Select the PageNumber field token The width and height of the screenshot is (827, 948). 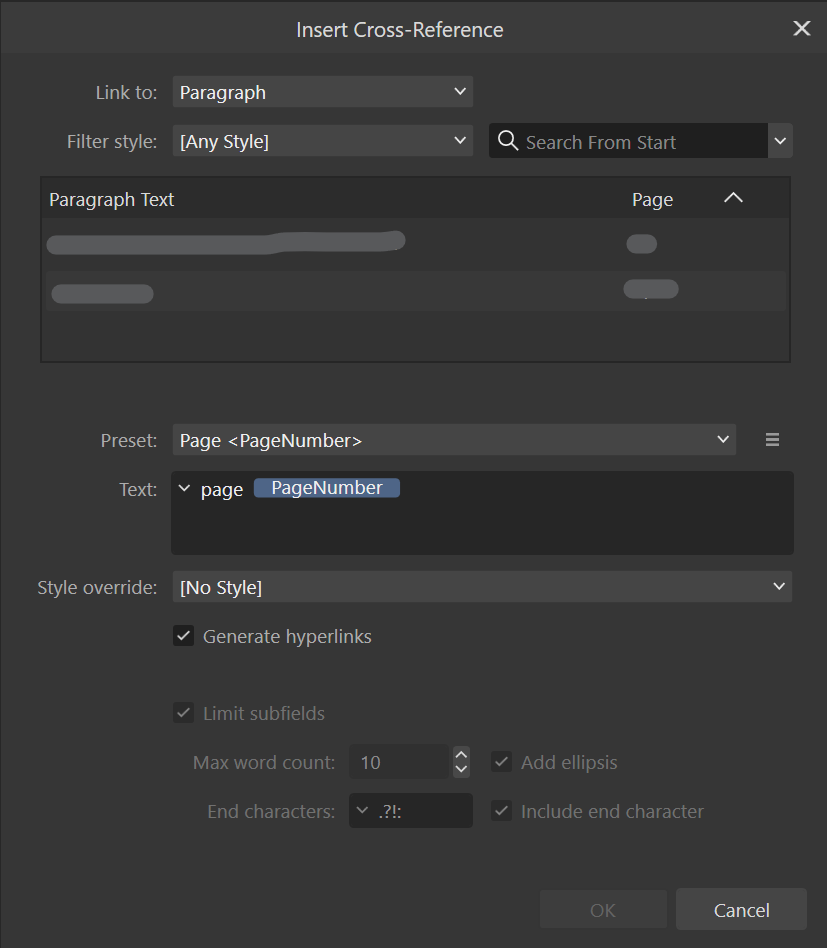pos(327,488)
